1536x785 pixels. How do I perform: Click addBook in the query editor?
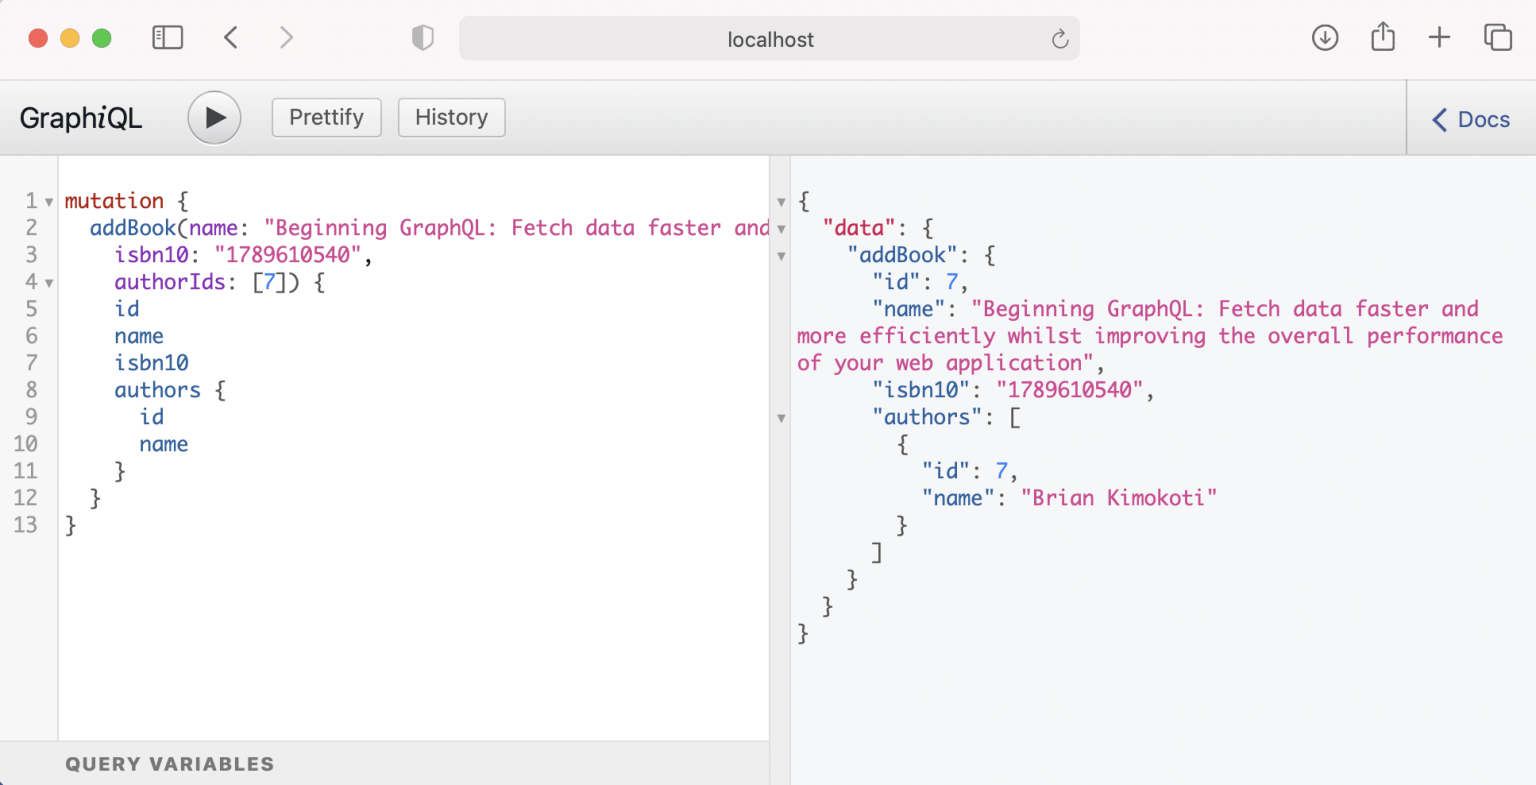point(133,228)
